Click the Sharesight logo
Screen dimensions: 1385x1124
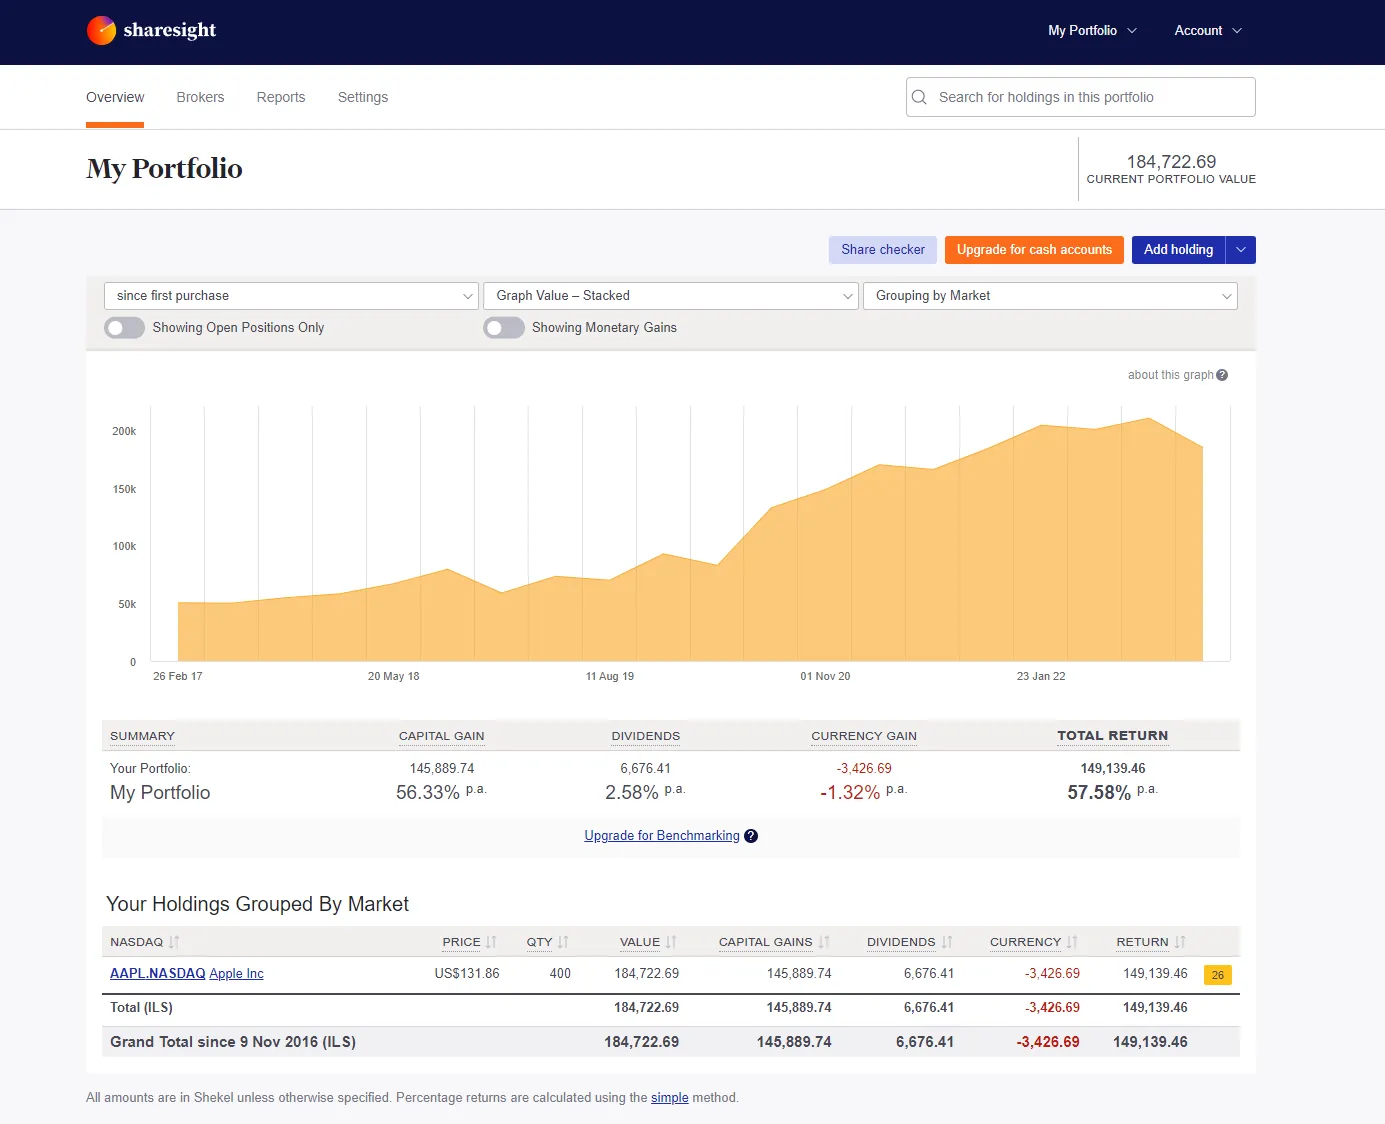[x=151, y=30]
